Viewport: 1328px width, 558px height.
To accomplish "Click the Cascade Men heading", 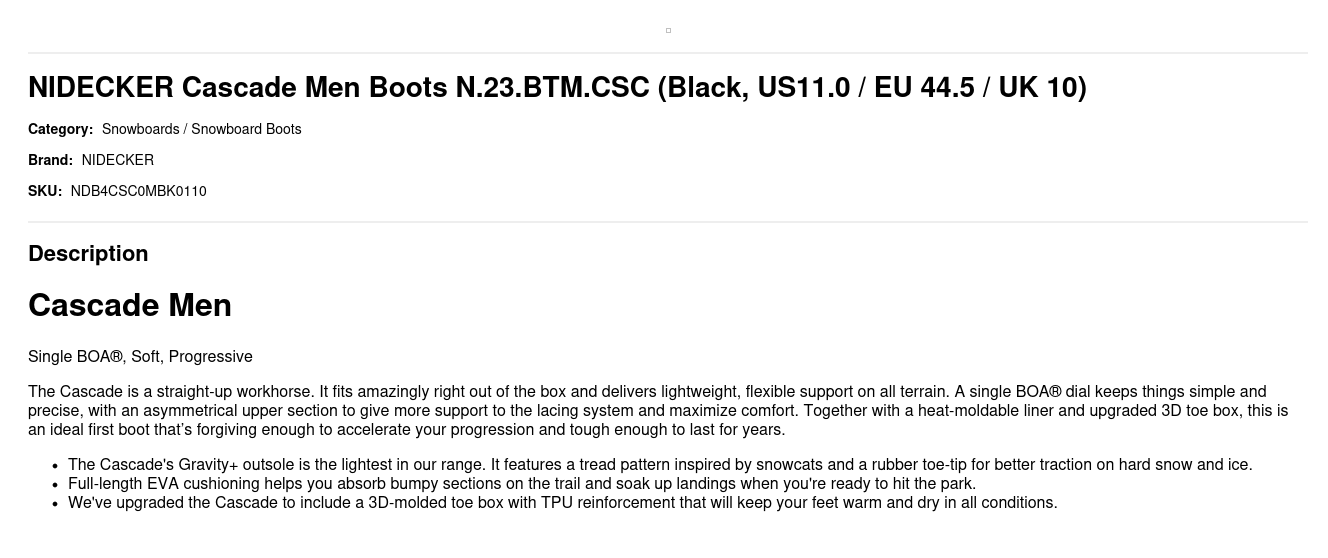I will (130, 305).
